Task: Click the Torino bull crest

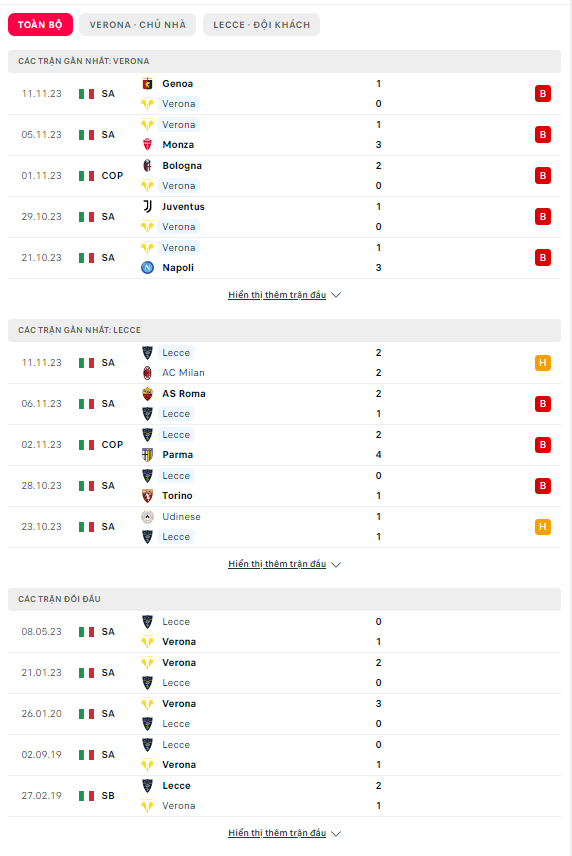Action: tap(147, 496)
